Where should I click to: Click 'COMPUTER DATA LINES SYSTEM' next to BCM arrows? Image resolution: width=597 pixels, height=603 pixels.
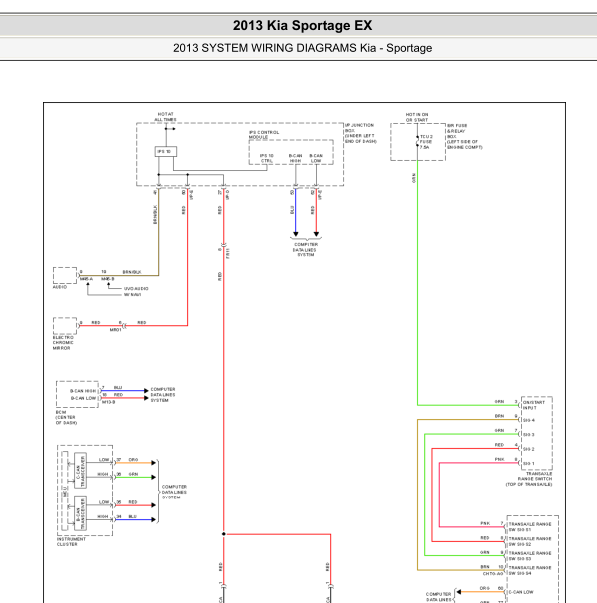[163, 395]
